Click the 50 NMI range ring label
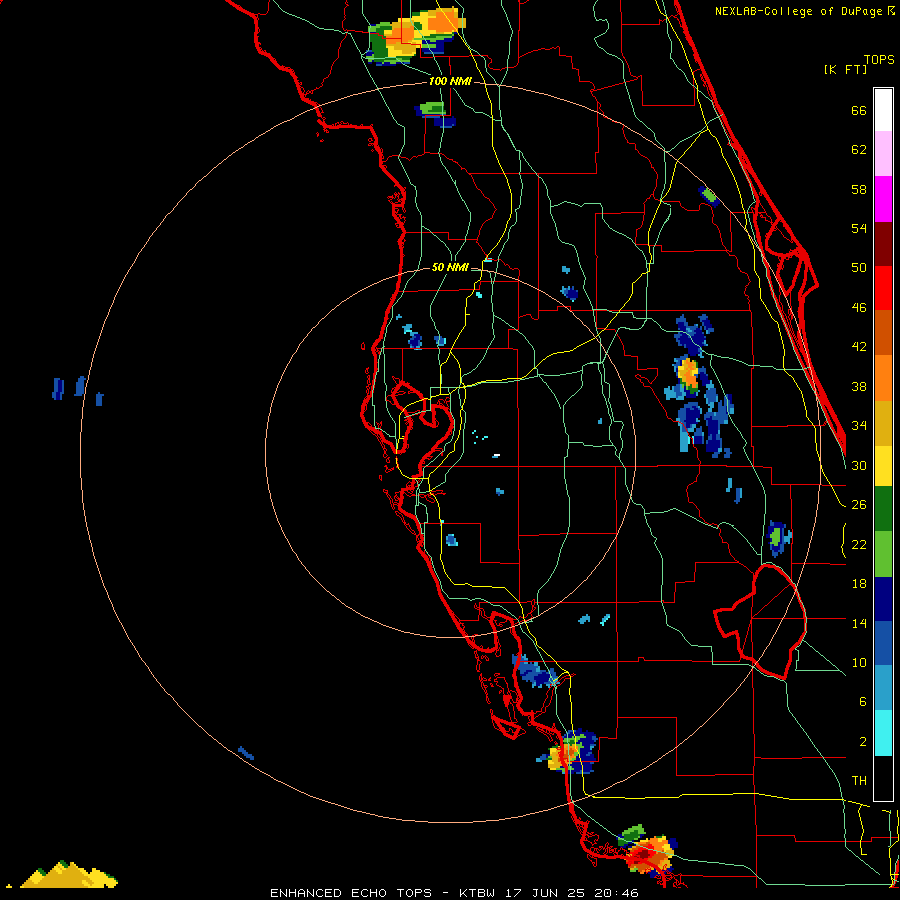Viewport: 900px width, 900px height. [450, 267]
